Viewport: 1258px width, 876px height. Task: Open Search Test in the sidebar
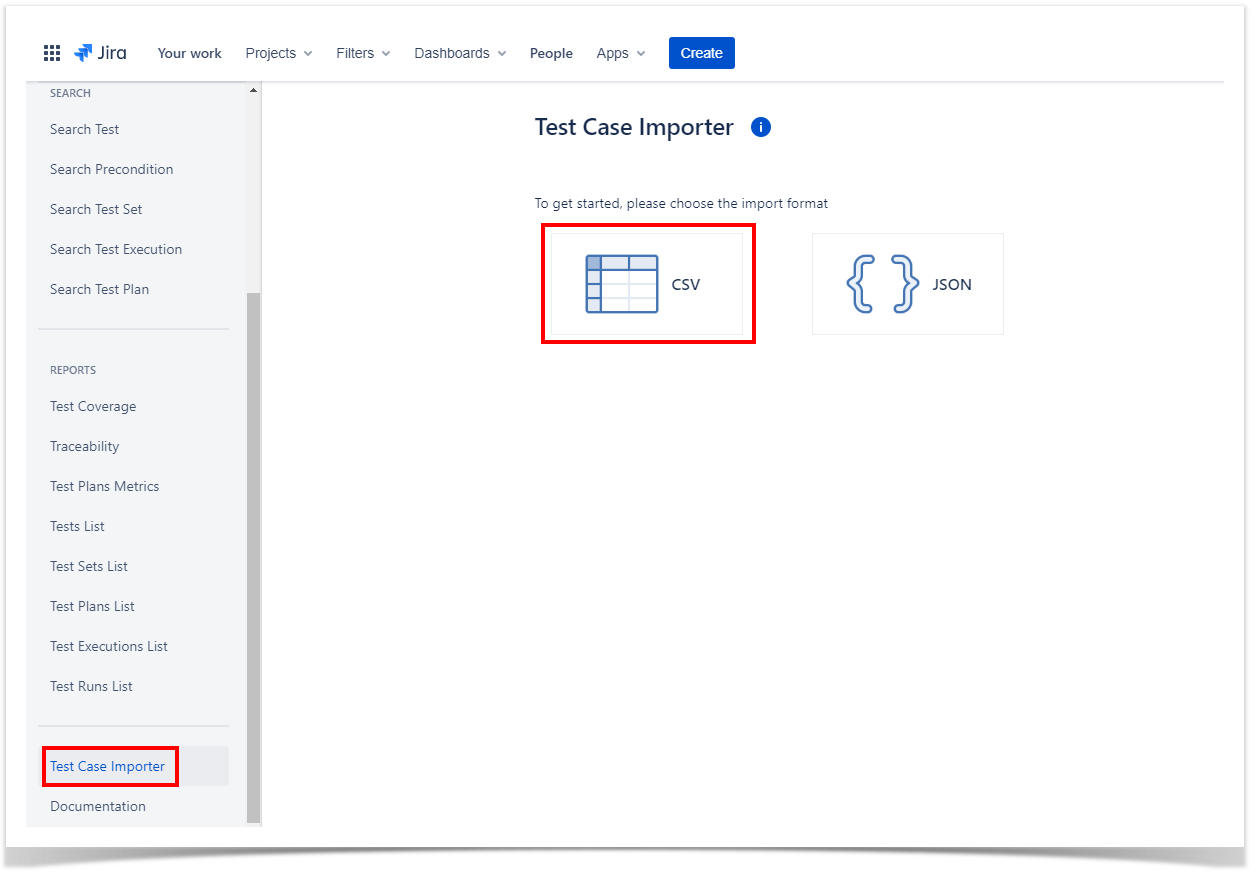pos(85,129)
